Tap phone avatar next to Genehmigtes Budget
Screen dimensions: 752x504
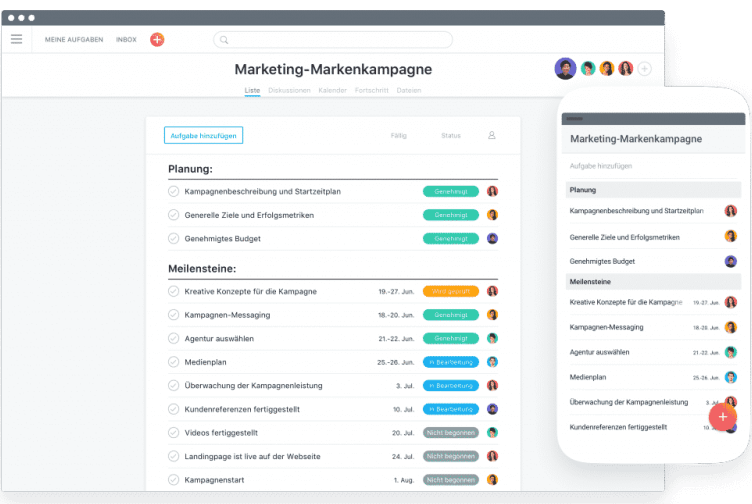point(730,261)
